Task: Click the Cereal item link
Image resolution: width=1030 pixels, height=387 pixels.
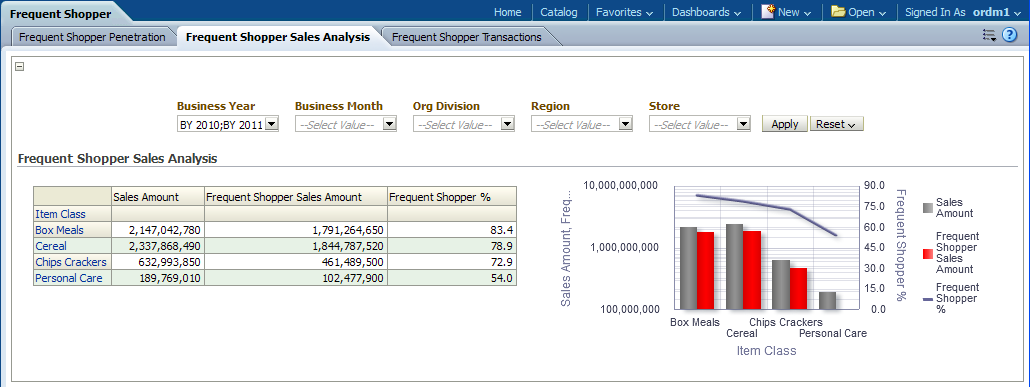Action: point(51,246)
